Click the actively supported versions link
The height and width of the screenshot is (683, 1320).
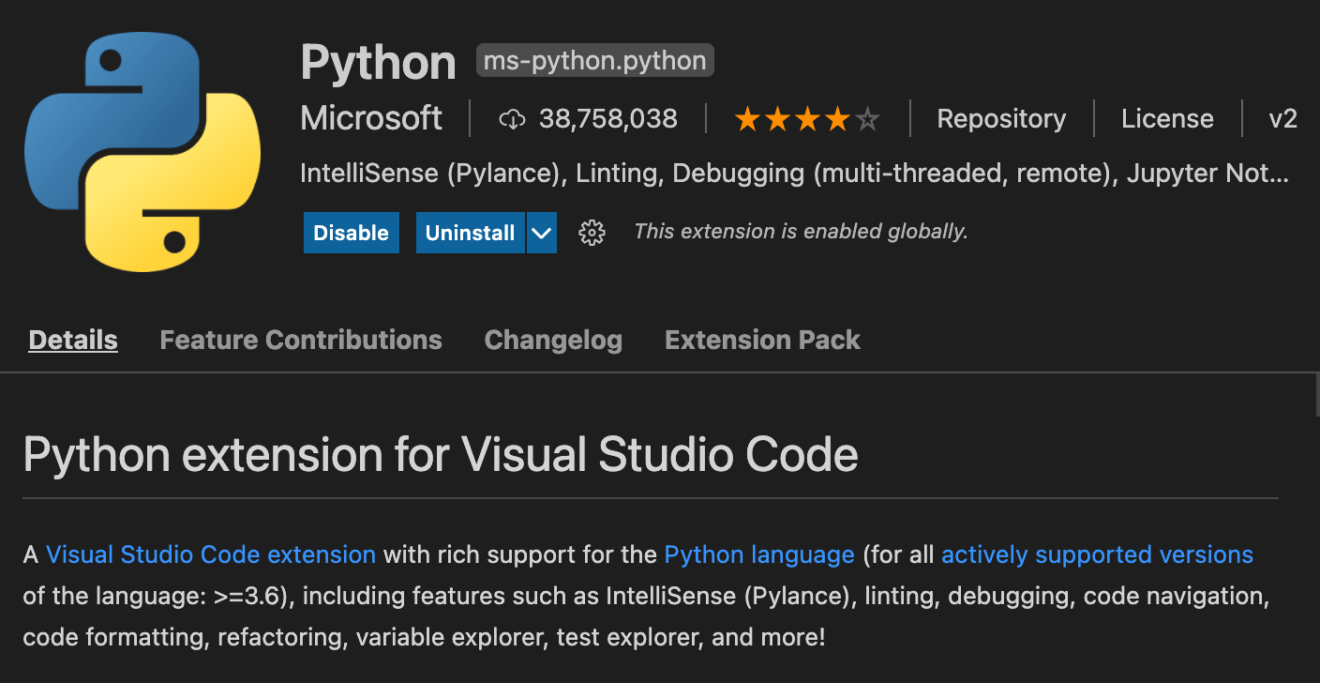pos(1097,554)
